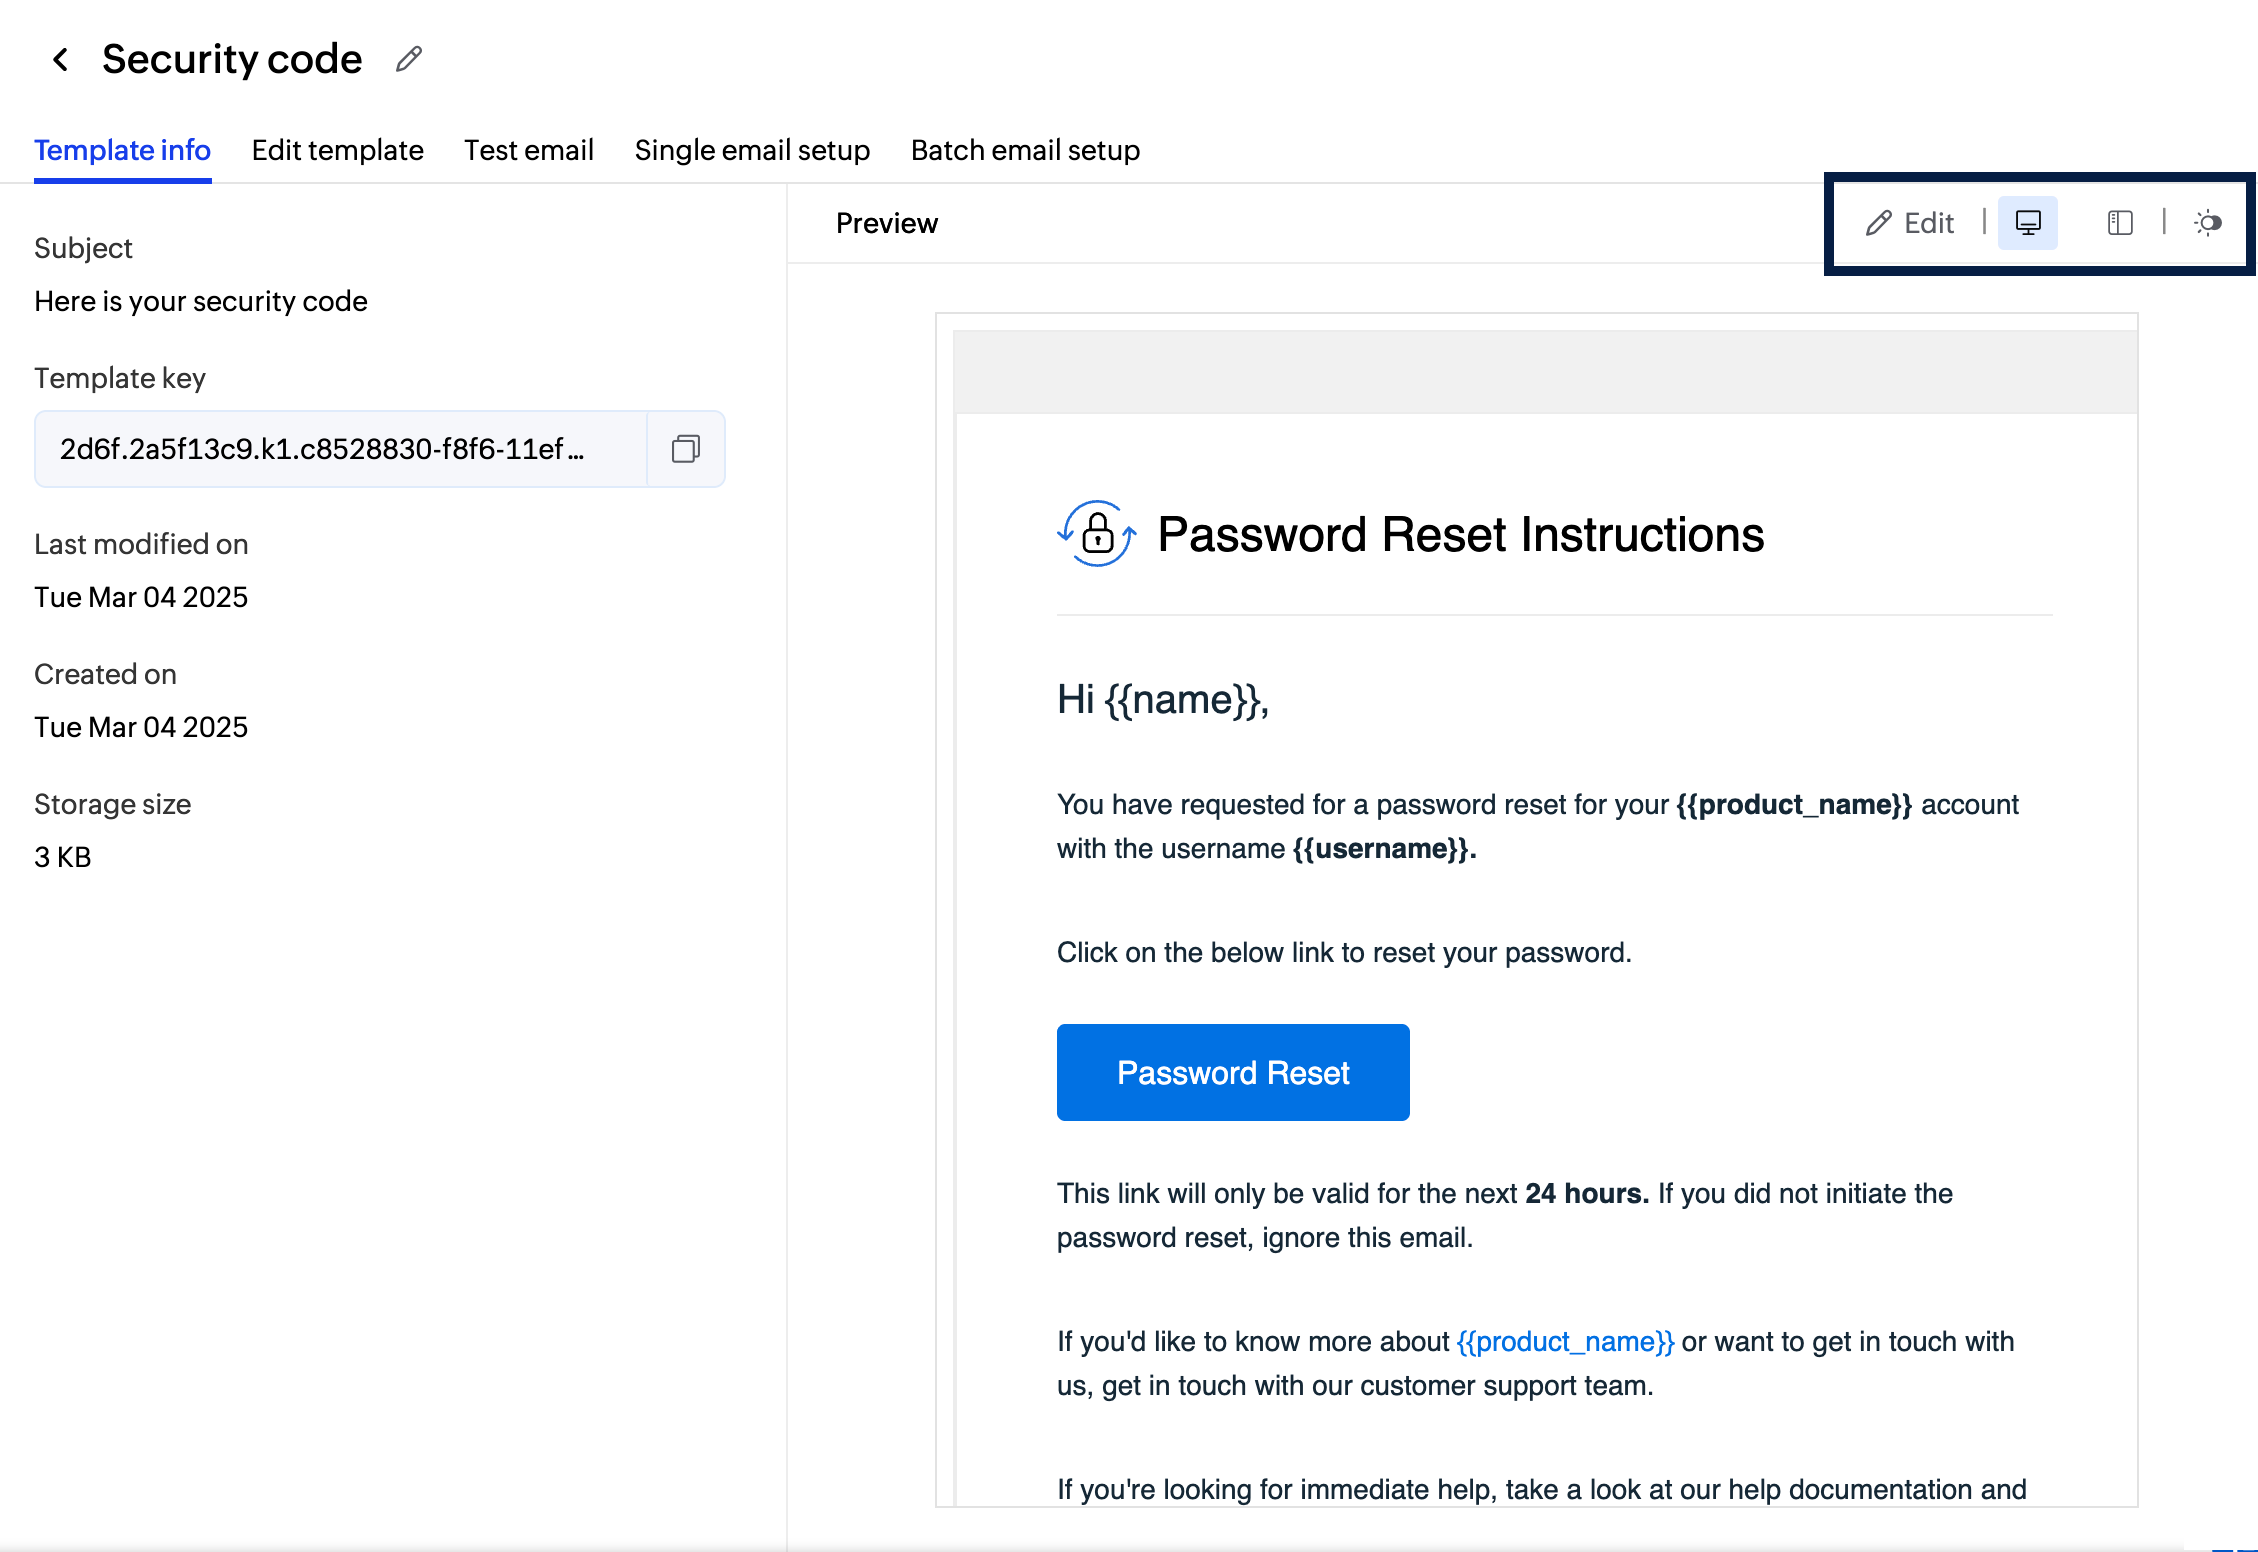Image resolution: width=2258 pixels, height=1552 pixels.
Task: Click the subject text 'Here is your security code'
Action: [201, 301]
